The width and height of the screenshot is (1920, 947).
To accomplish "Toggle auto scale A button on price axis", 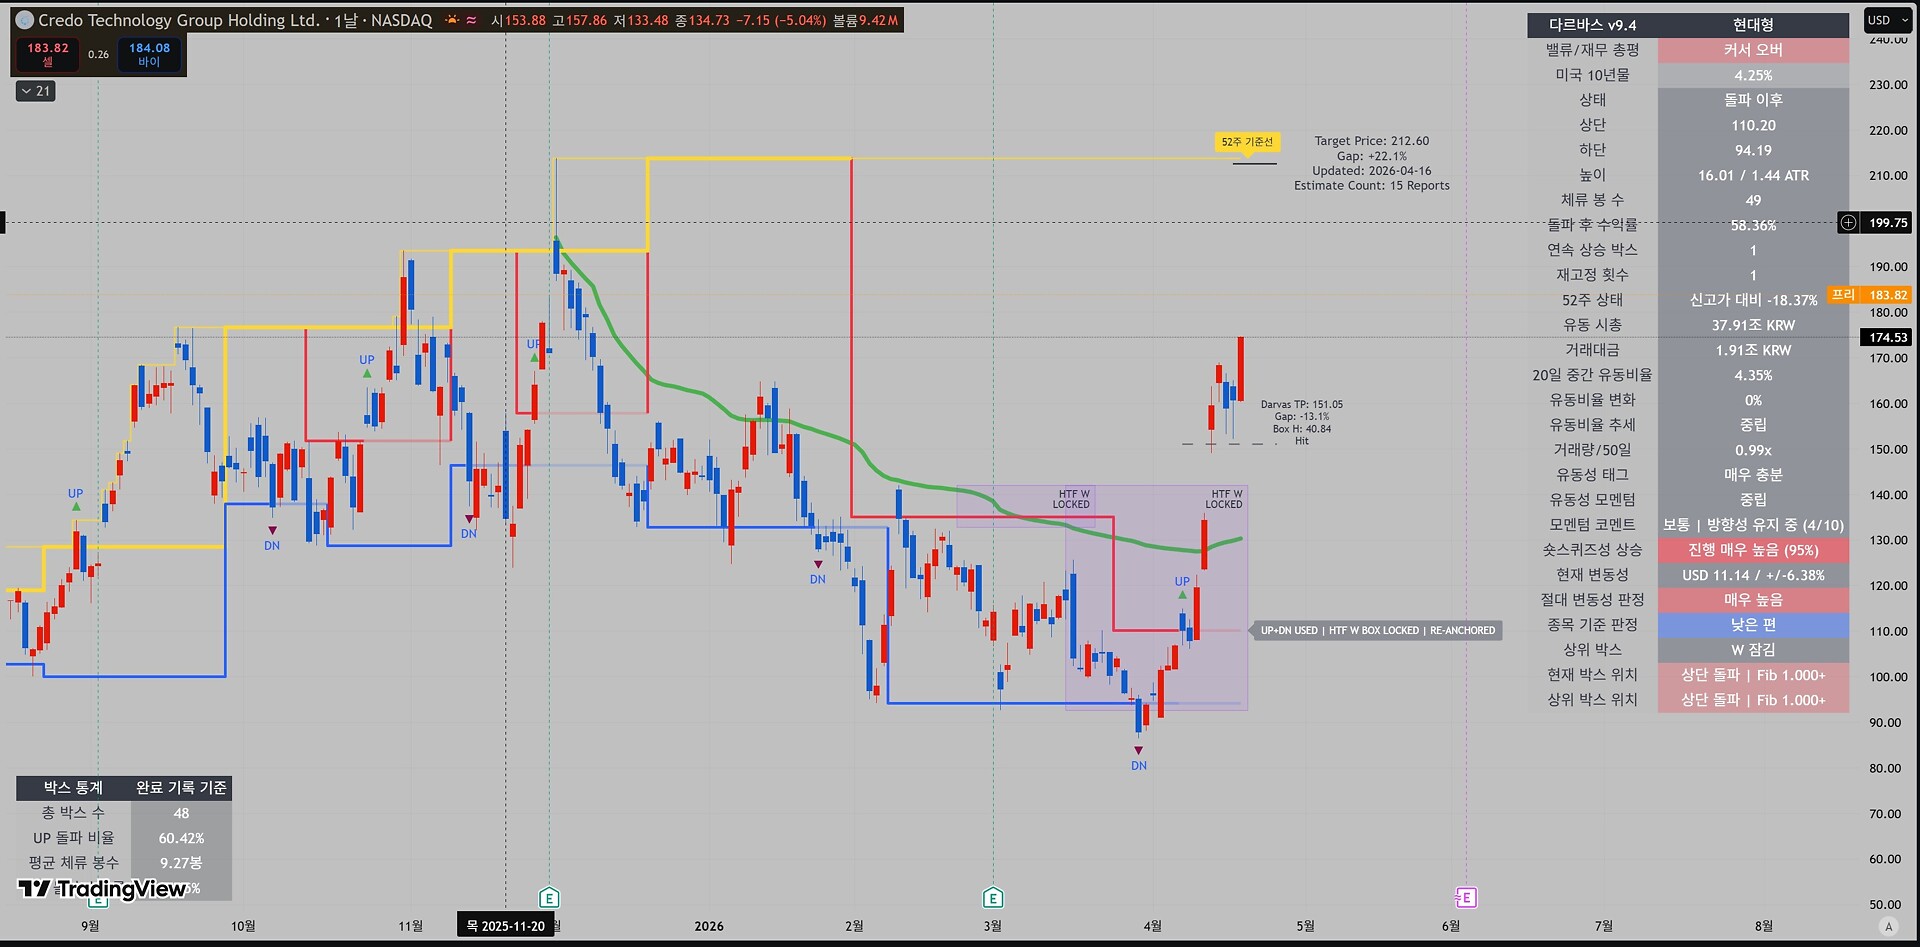I will coord(1888,926).
